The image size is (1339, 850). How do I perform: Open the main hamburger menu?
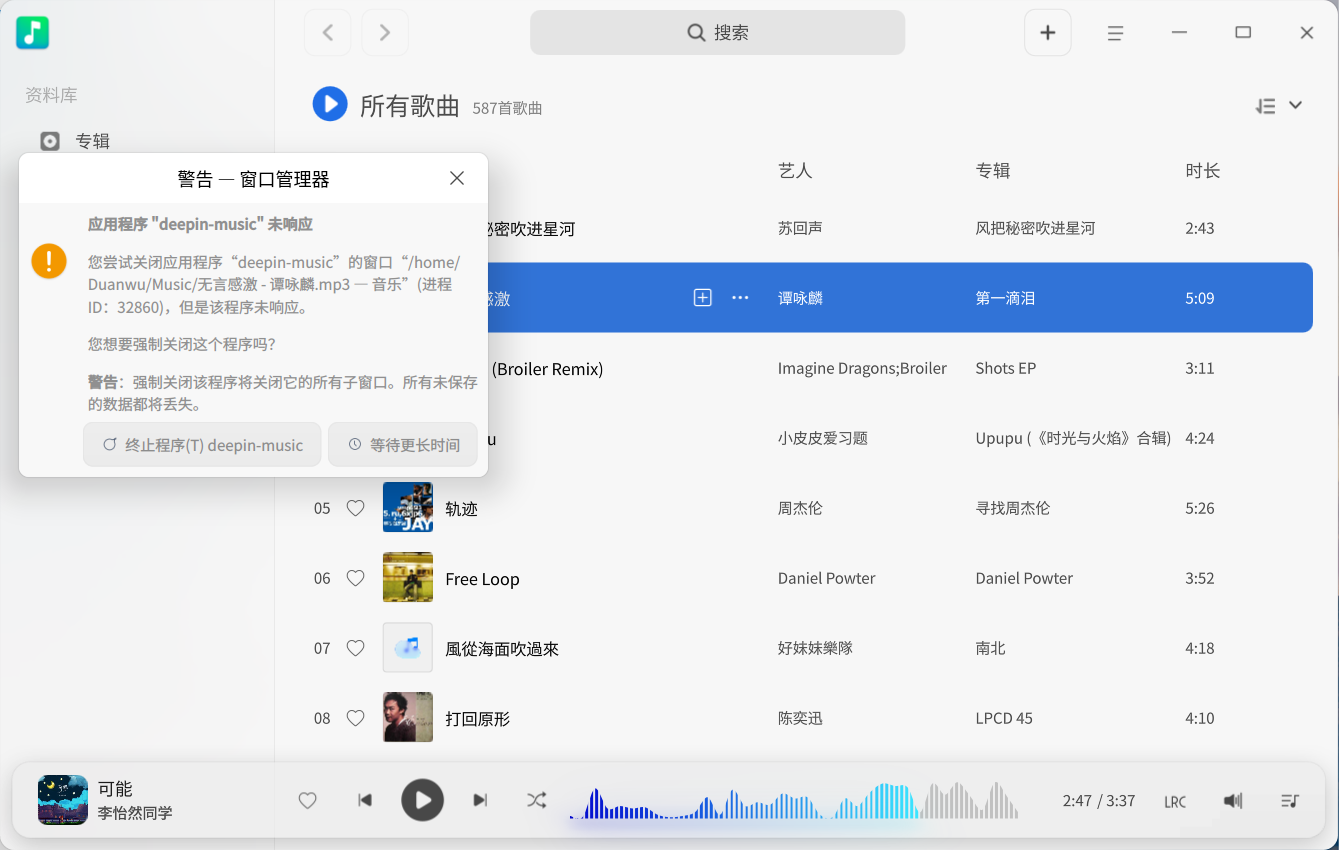click(1116, 33)
